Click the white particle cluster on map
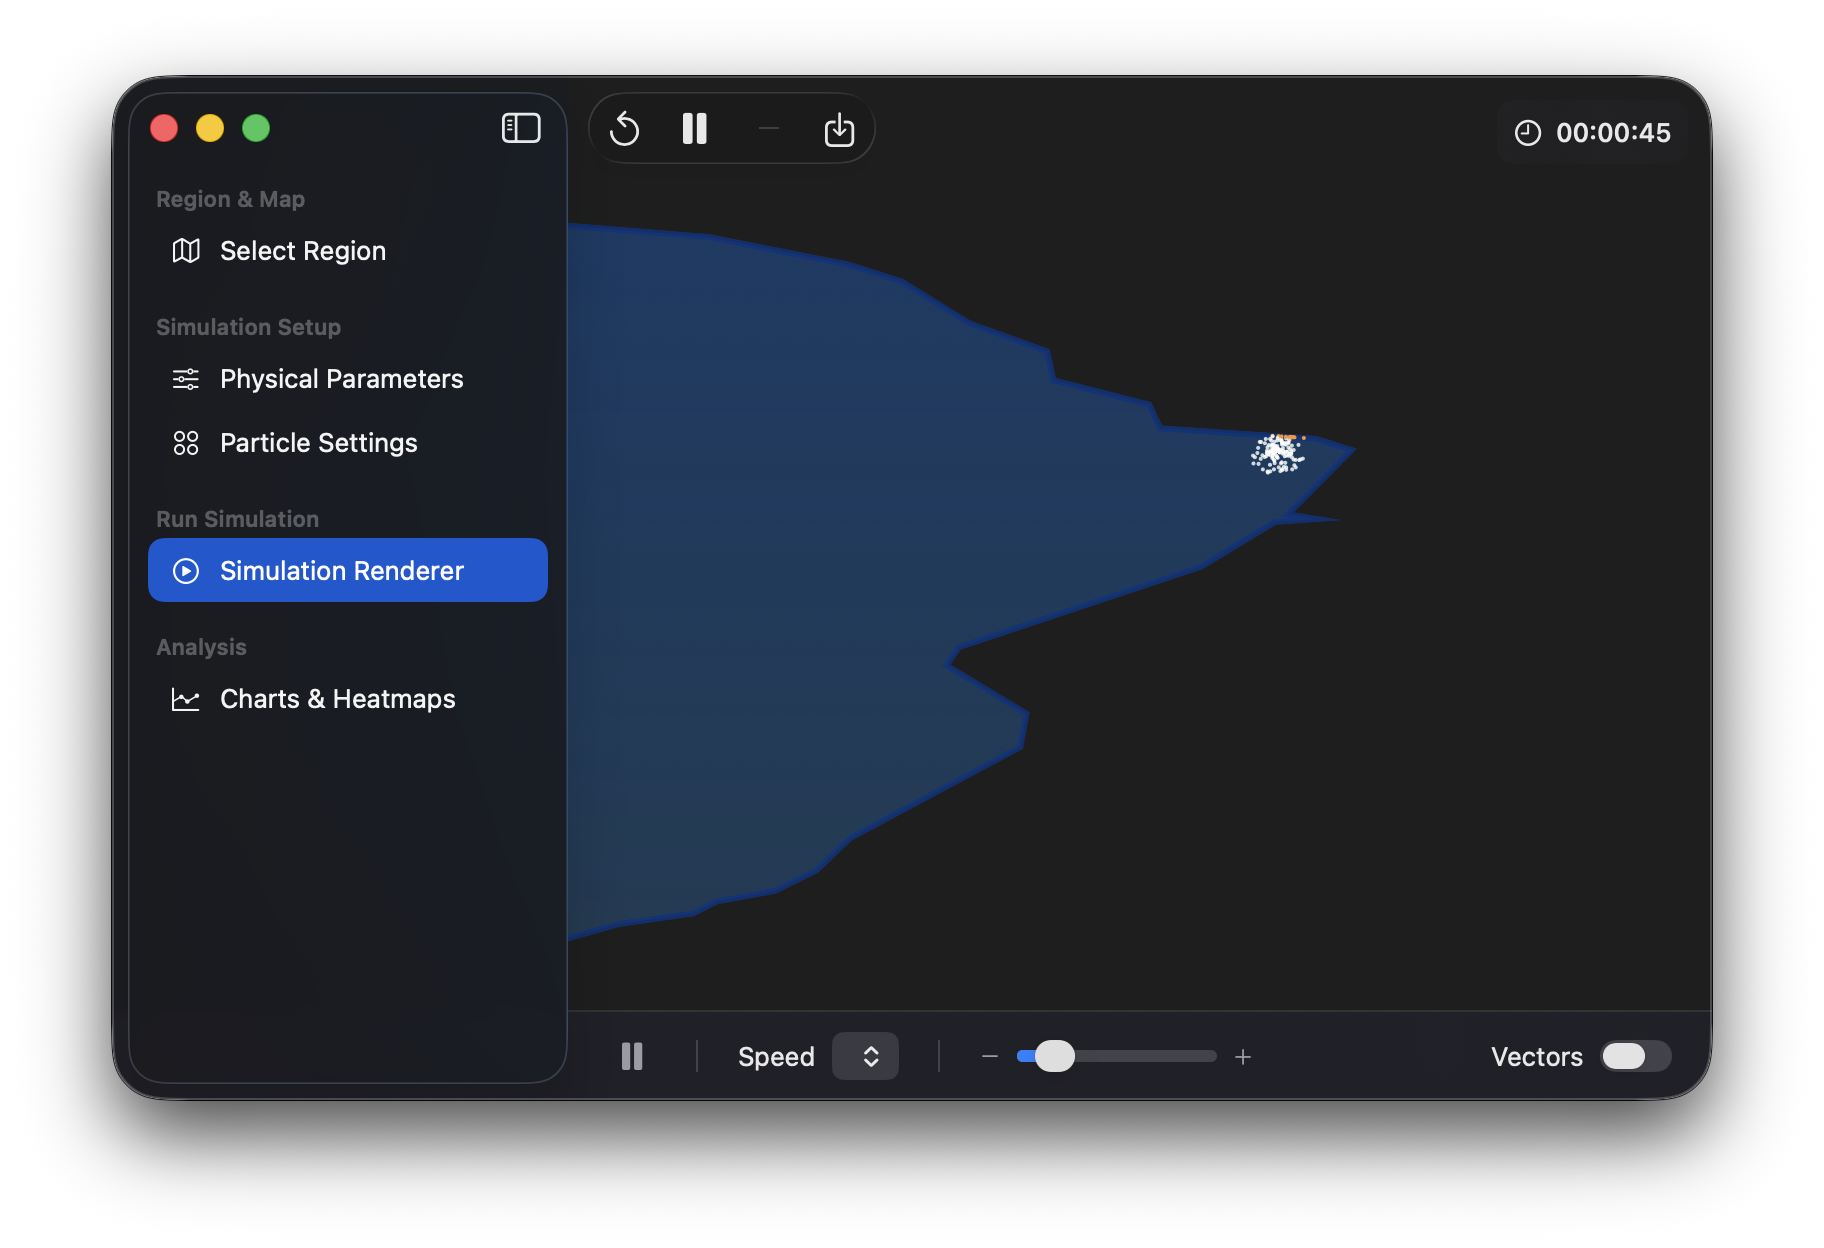This screenshot has width=1824, height=1248. [1277, 454]
